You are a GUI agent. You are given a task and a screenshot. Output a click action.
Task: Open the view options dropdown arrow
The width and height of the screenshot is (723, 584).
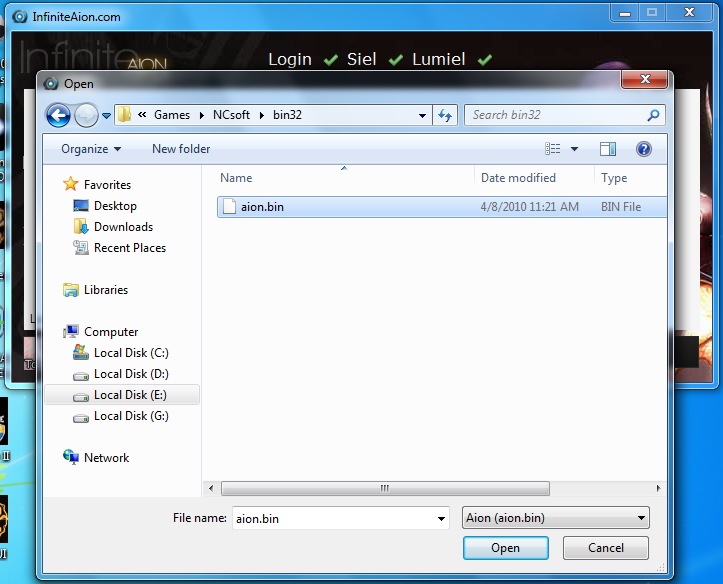575,149
